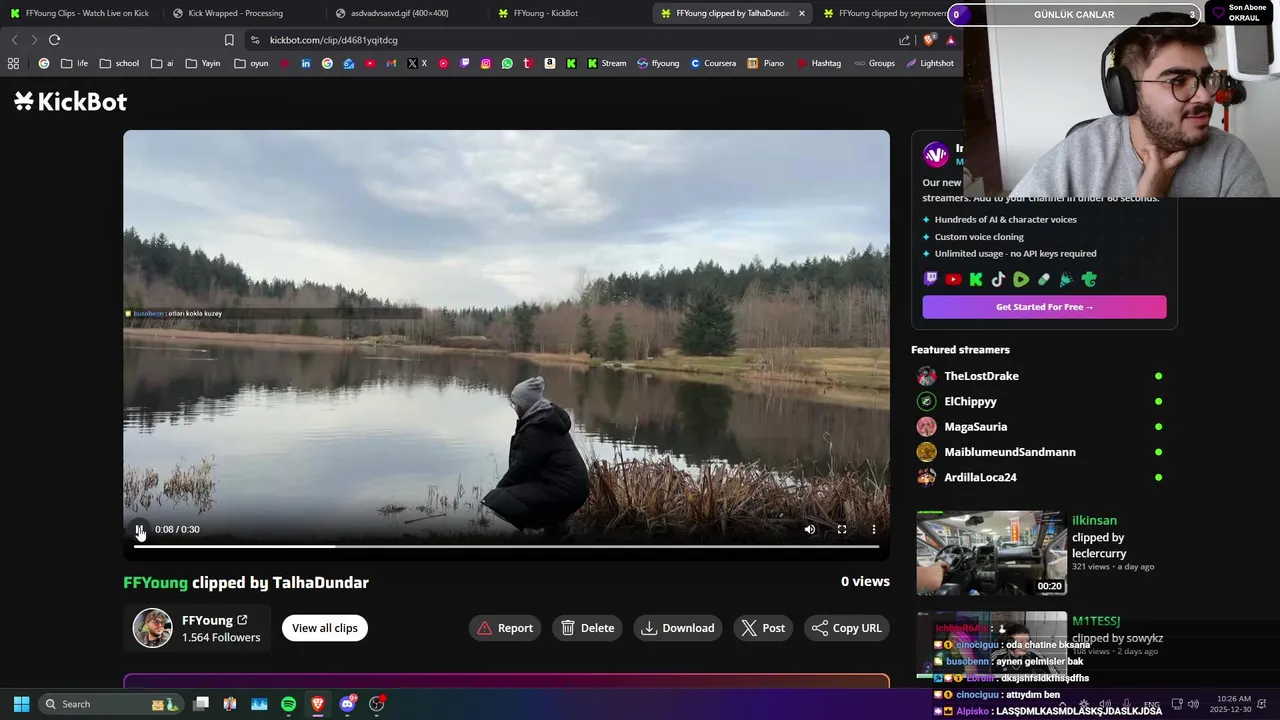Open Discord from the taskbar
The image size is (1280, 720).
click(x=347, y=704)
